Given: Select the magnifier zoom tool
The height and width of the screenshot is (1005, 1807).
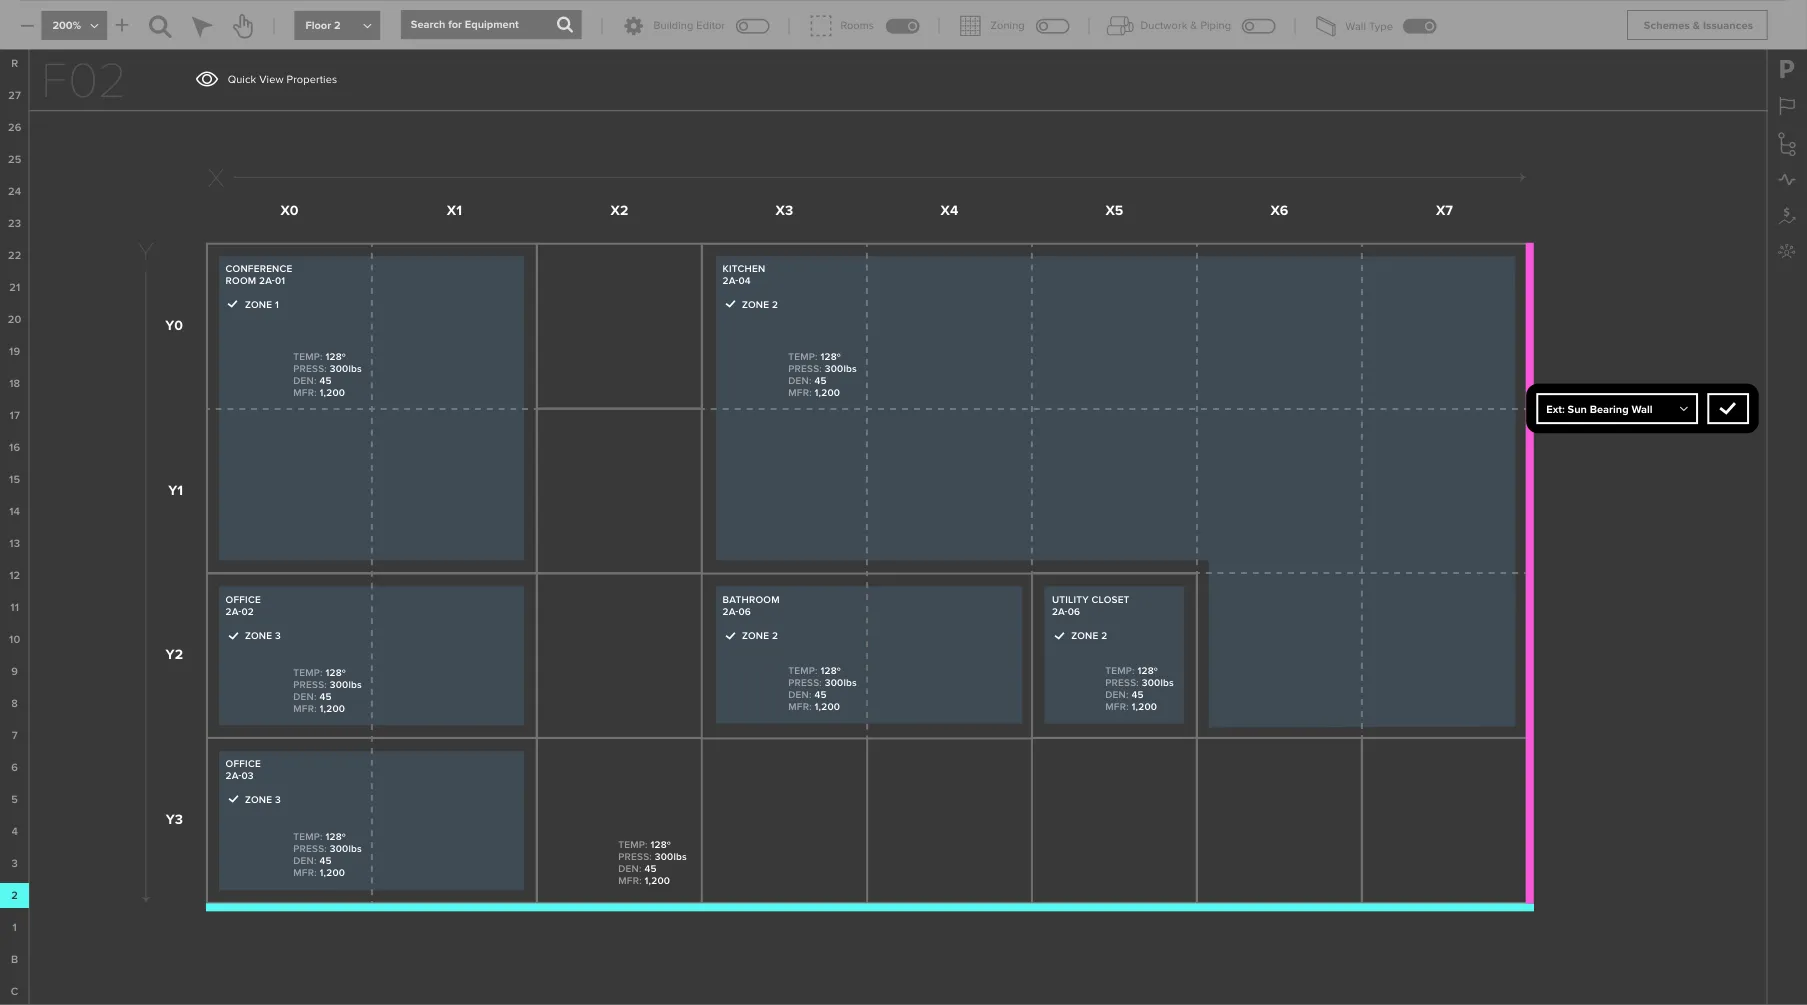Looking at the screenshot, I should [x=160, y=26].
